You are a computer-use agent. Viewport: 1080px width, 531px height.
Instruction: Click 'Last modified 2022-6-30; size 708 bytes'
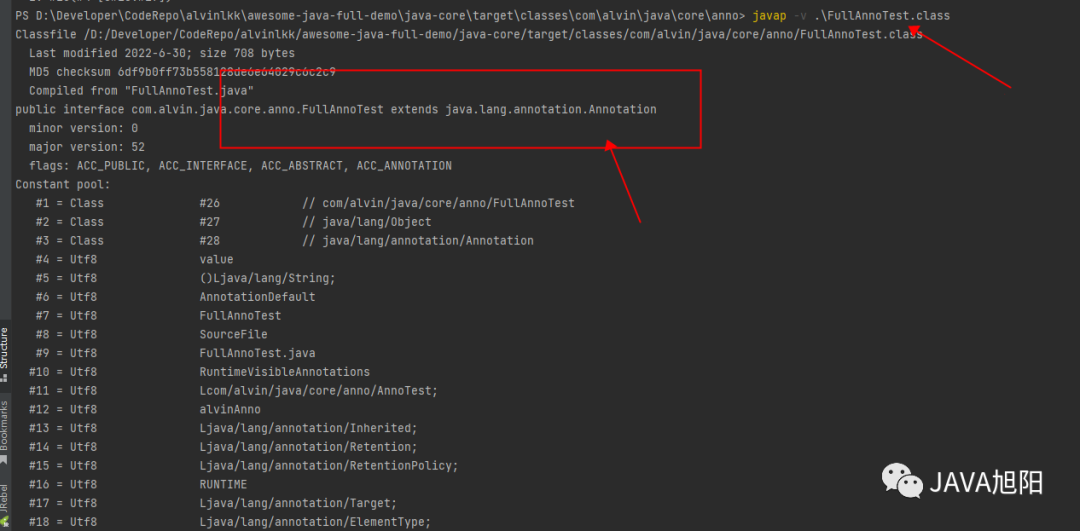coord(162,53)
